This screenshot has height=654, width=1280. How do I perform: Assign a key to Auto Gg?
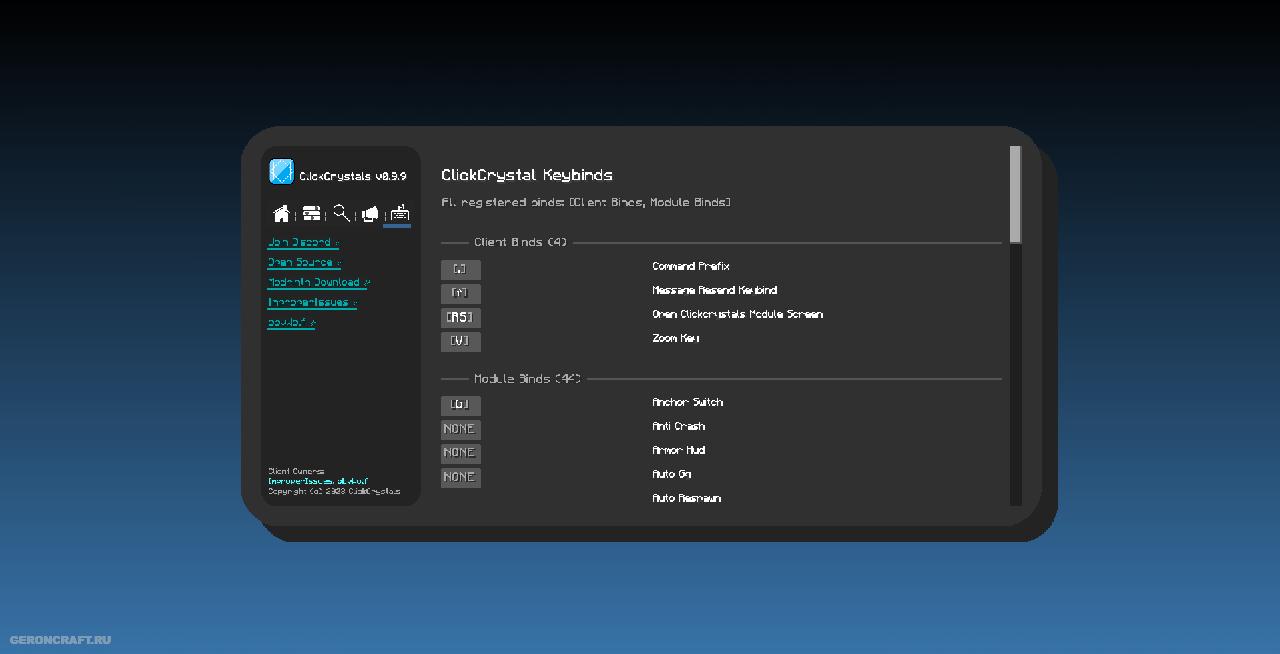tap(460, 478)
